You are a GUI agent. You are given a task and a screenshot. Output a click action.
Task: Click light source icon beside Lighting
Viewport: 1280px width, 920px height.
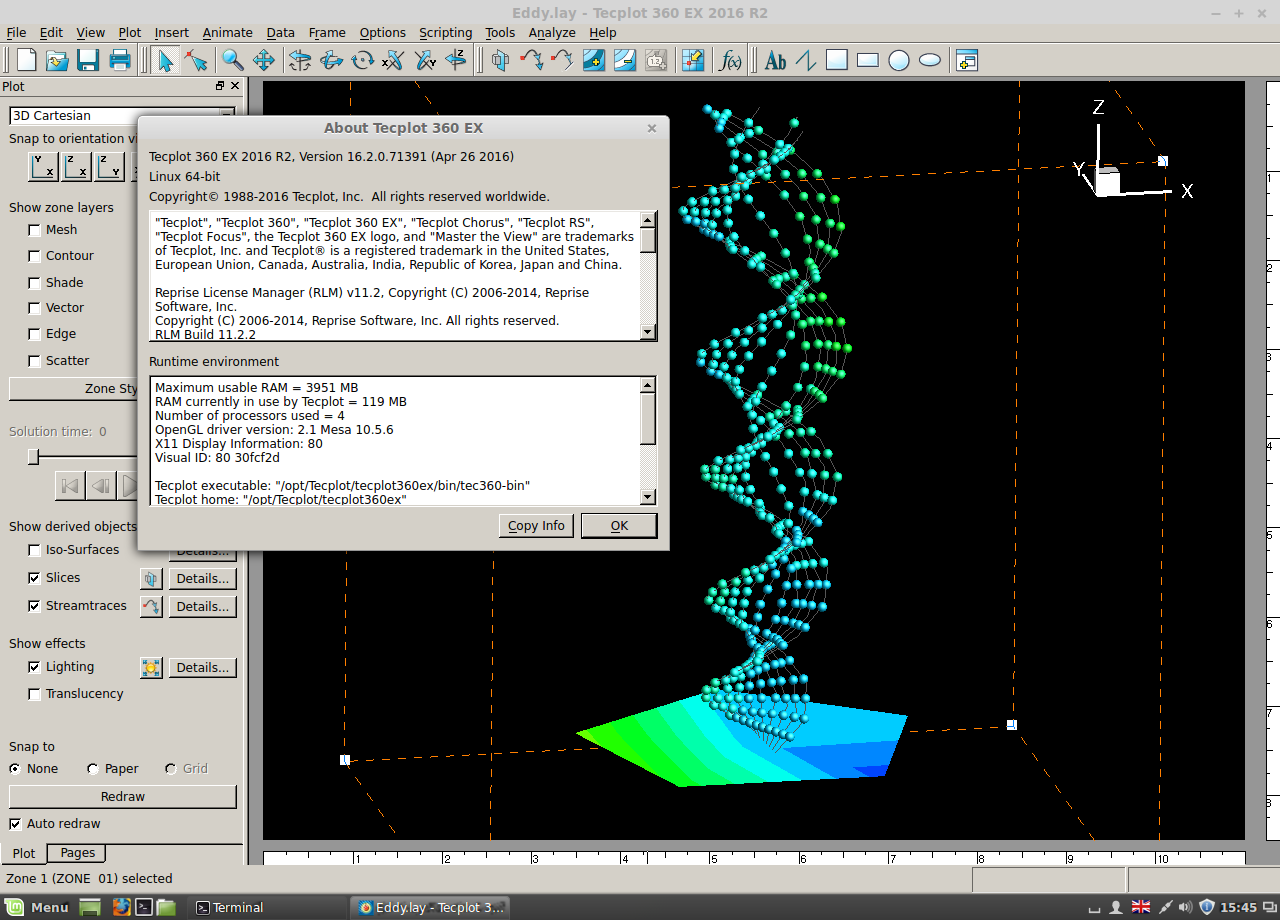point(151,667)
